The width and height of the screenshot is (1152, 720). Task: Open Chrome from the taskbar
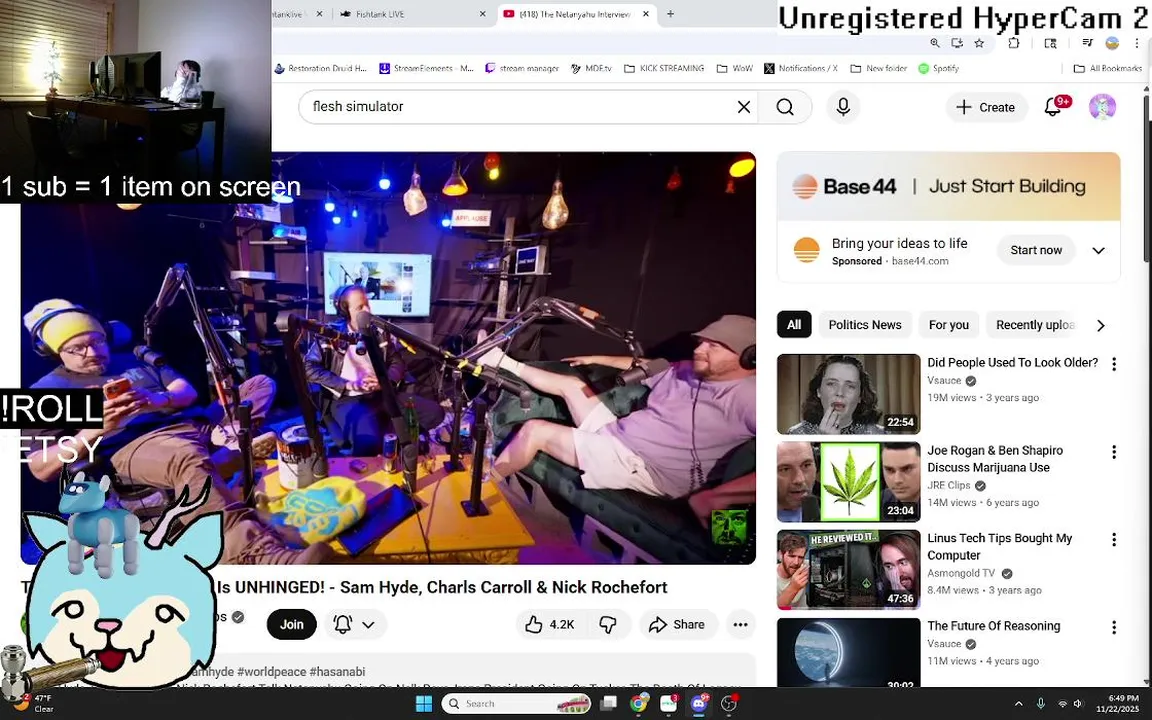point(639,704)
